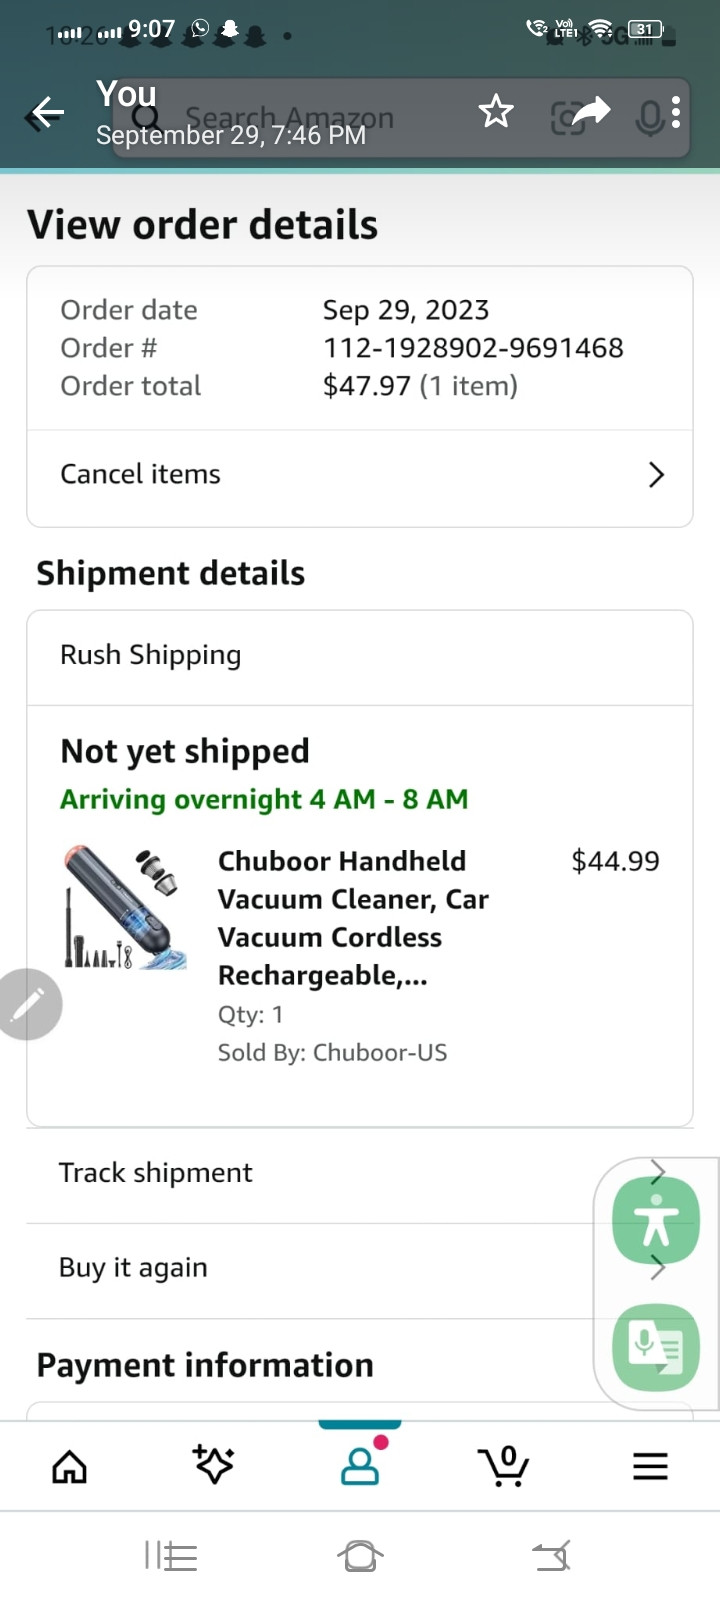
Task: Tap the green voice transcription icon
Action: coord(656,1347)
